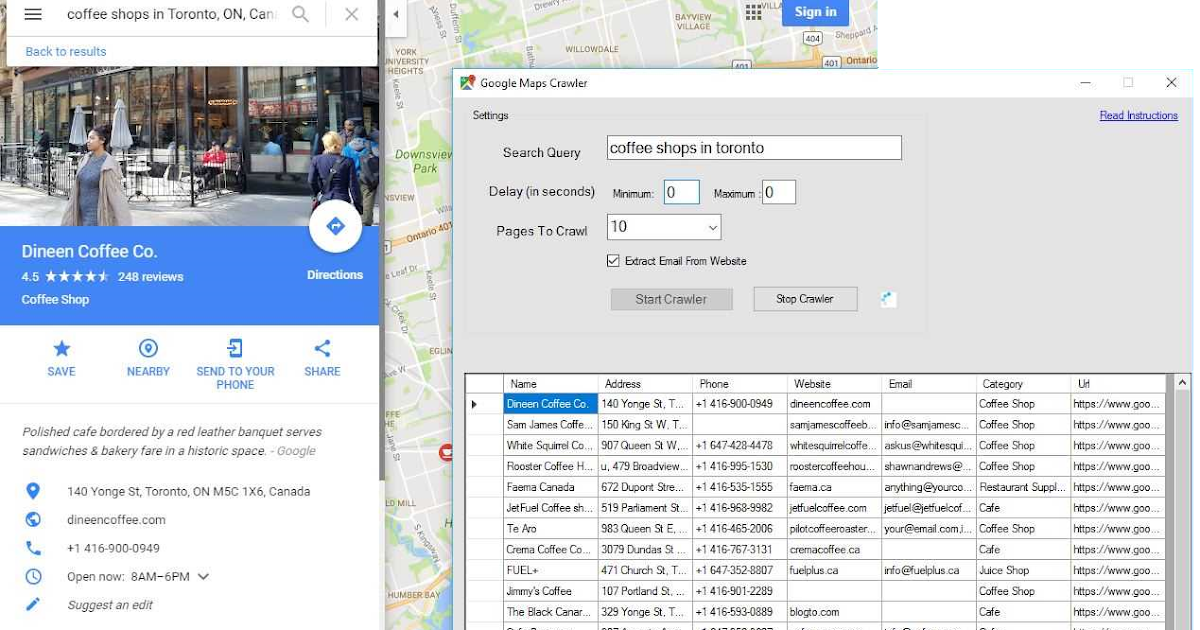The image size is (1200, 630).
Task: Click the Share icon
Action: click(x=322, y=348)
